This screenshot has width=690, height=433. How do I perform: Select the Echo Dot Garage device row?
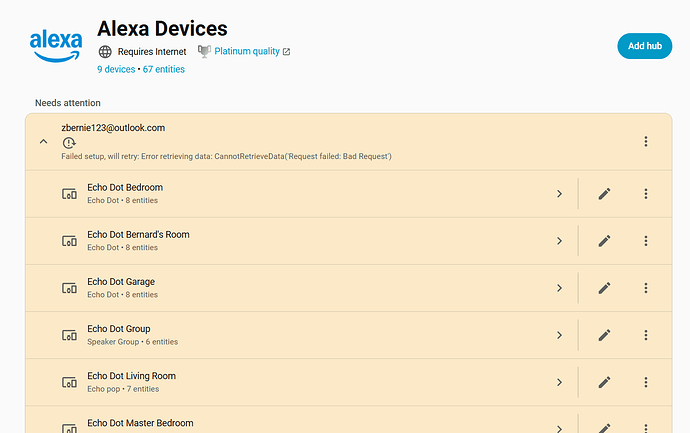click(300, 288)
